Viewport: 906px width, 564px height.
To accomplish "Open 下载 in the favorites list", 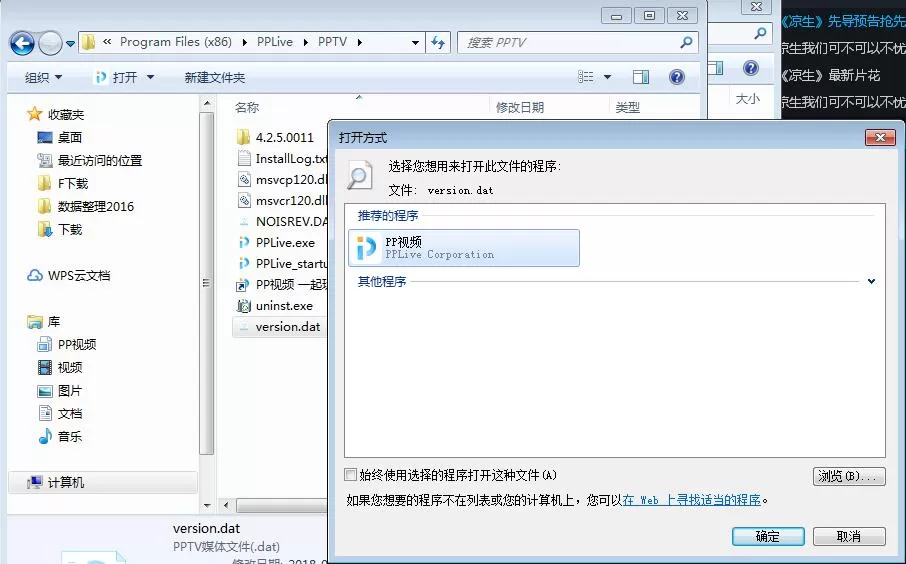I will pyautogui.click(x=60, y=229).
